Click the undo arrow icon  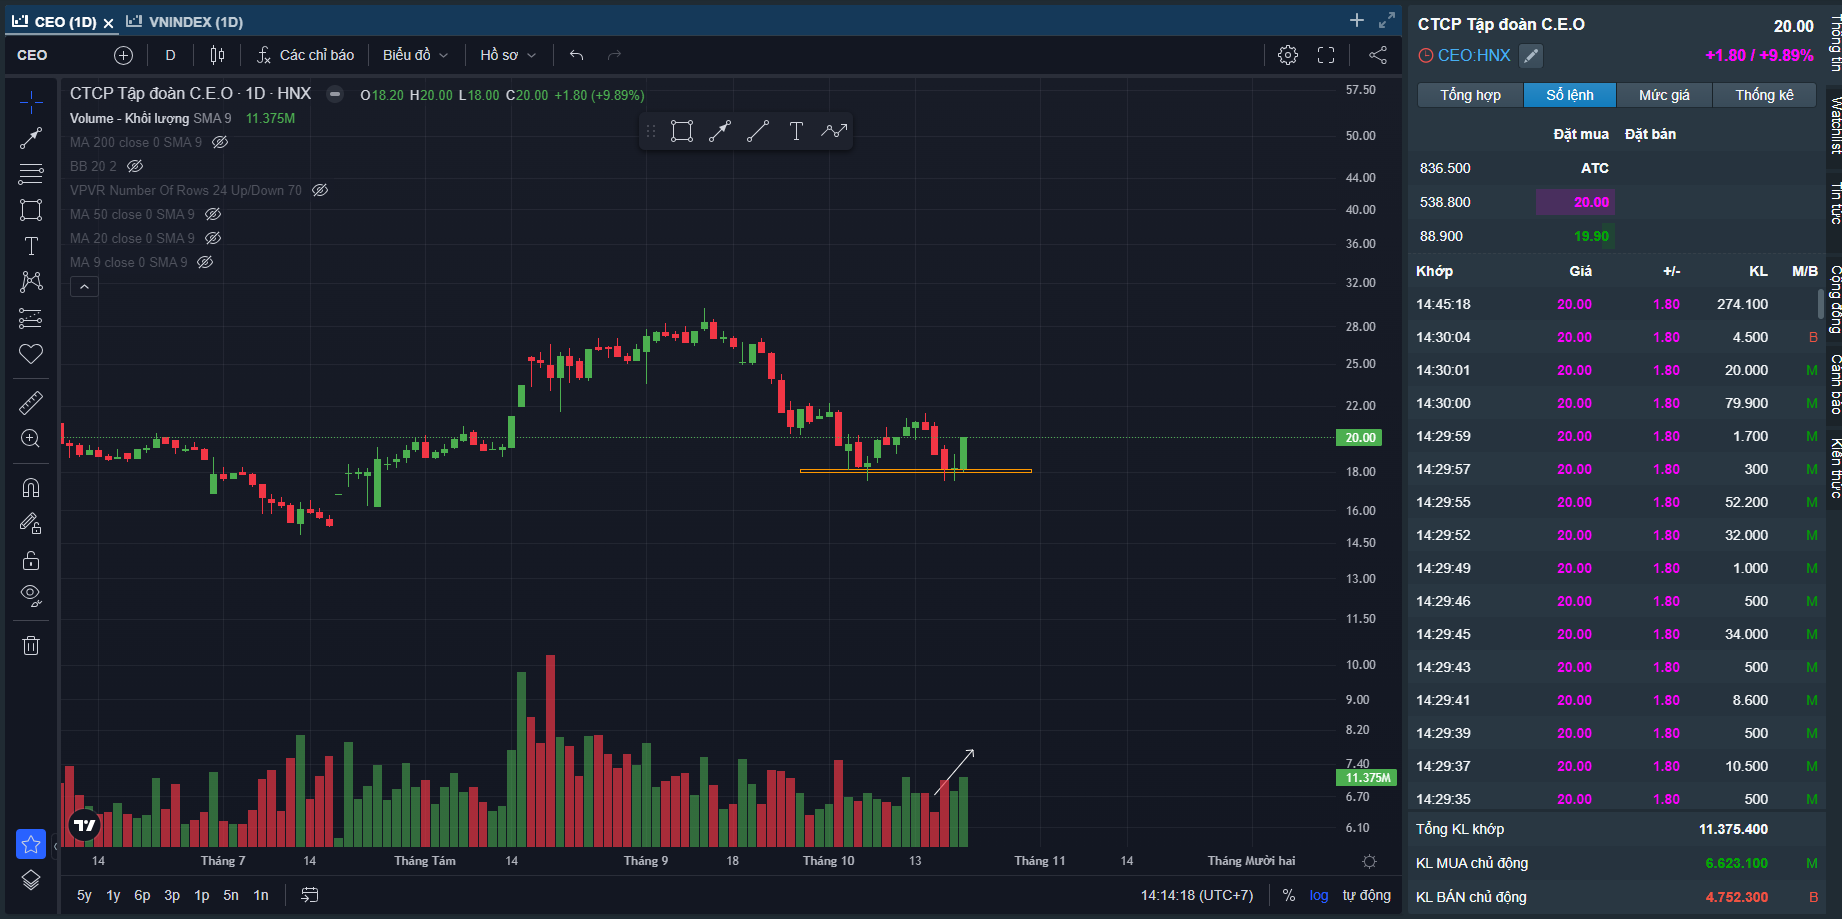coord(576,55)
